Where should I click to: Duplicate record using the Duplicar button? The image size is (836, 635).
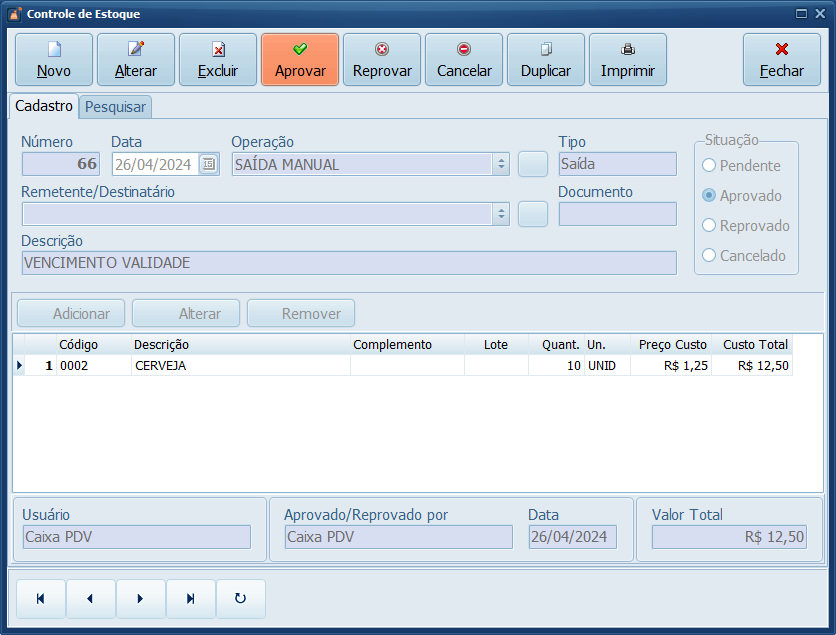[x=546, y=60]
